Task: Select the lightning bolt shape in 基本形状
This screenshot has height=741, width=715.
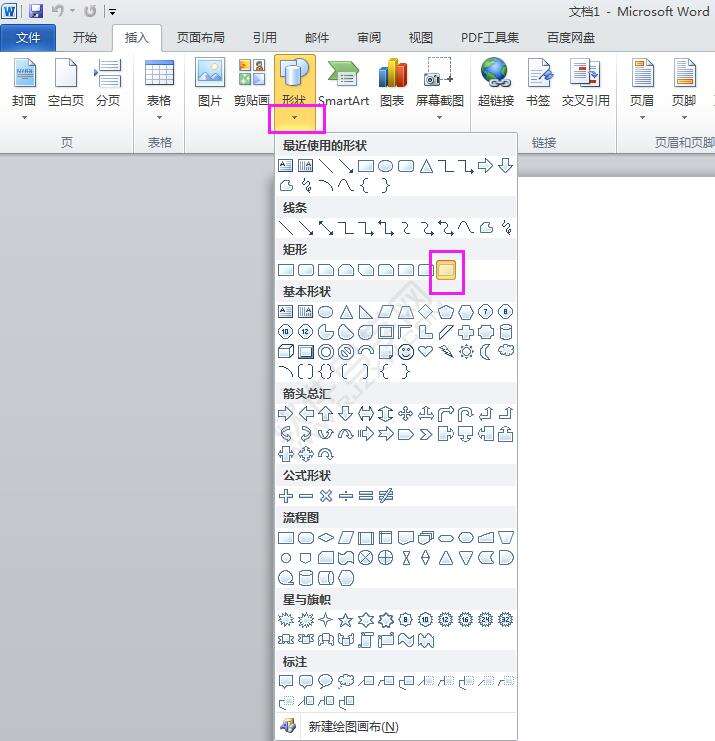Action: click(x=446, y=352)
